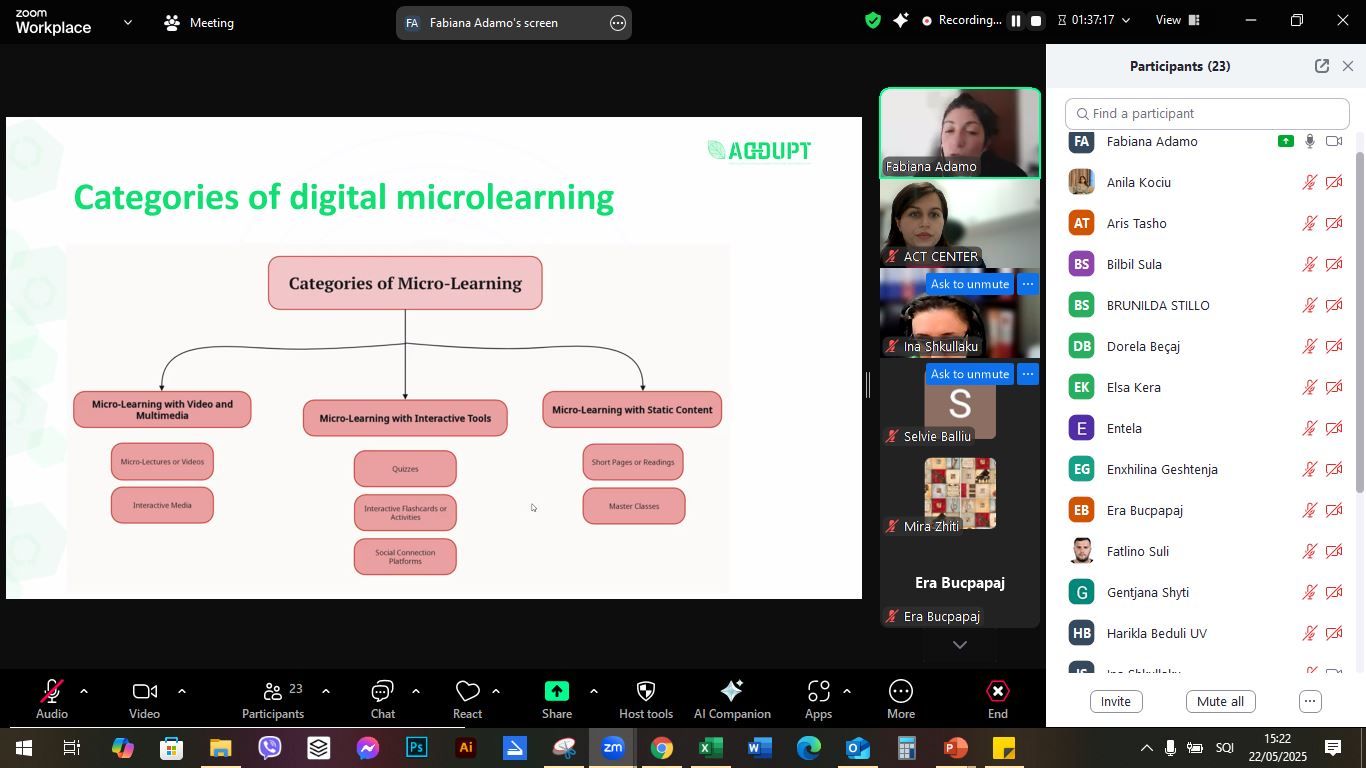Toggle the Video camera on
Image resolution: width=1366 pixels, height=768 pixels.
pos(144,699)
